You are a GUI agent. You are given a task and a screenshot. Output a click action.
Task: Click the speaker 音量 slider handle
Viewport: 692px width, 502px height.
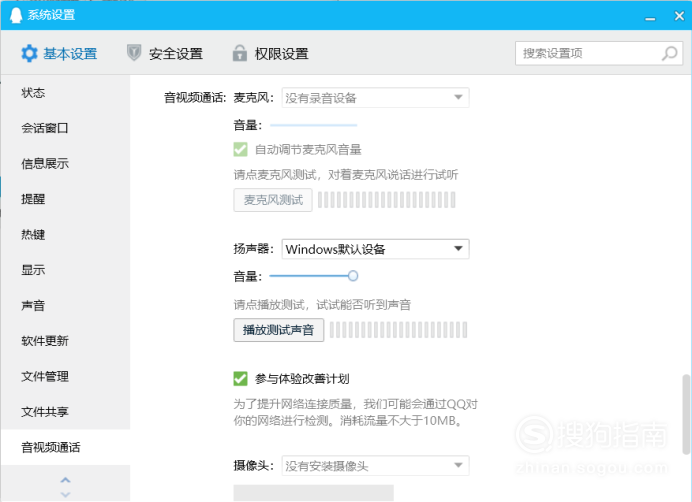coord(353,276)
